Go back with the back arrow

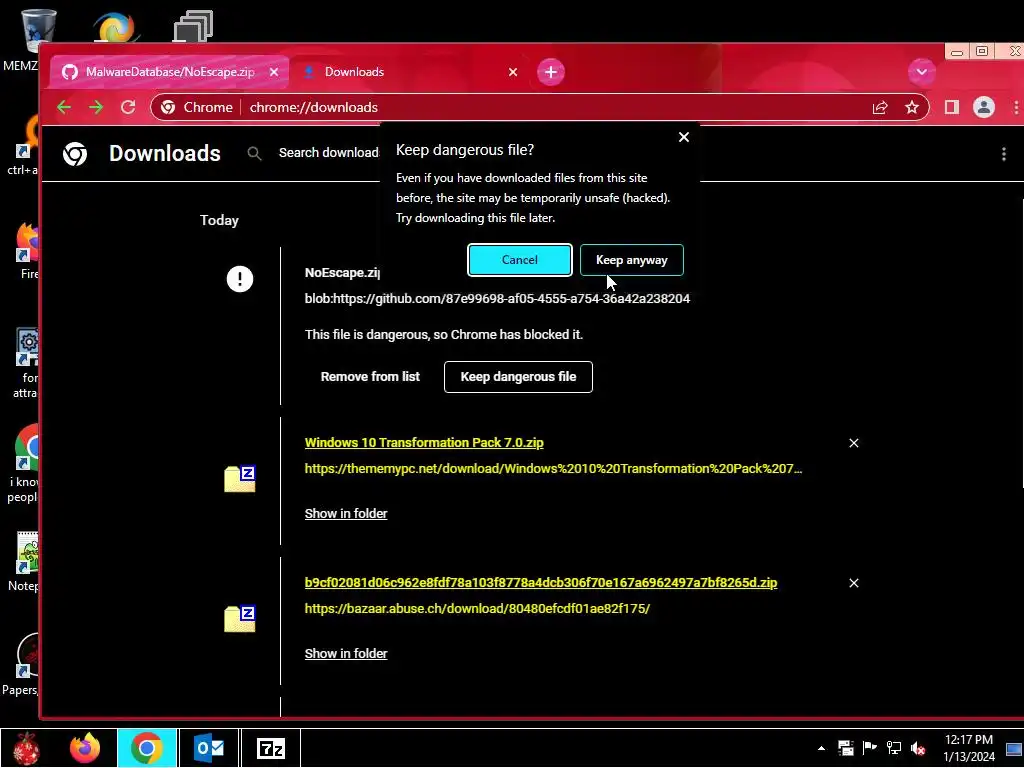[64, 107]
